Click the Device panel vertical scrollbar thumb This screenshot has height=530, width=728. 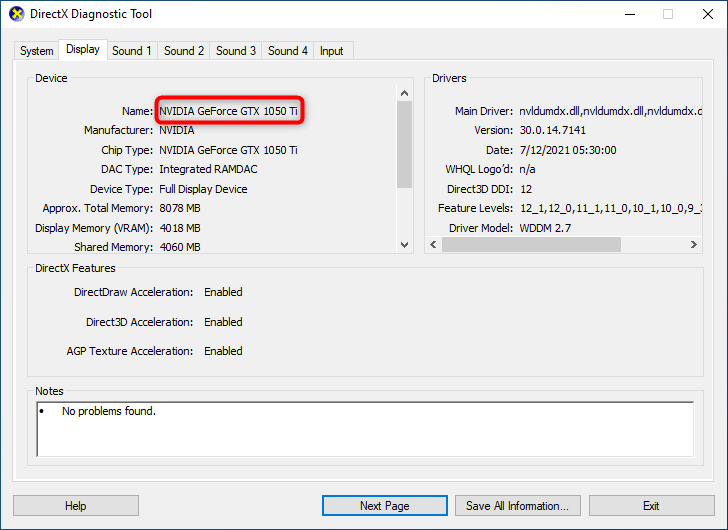click(404, 144)
